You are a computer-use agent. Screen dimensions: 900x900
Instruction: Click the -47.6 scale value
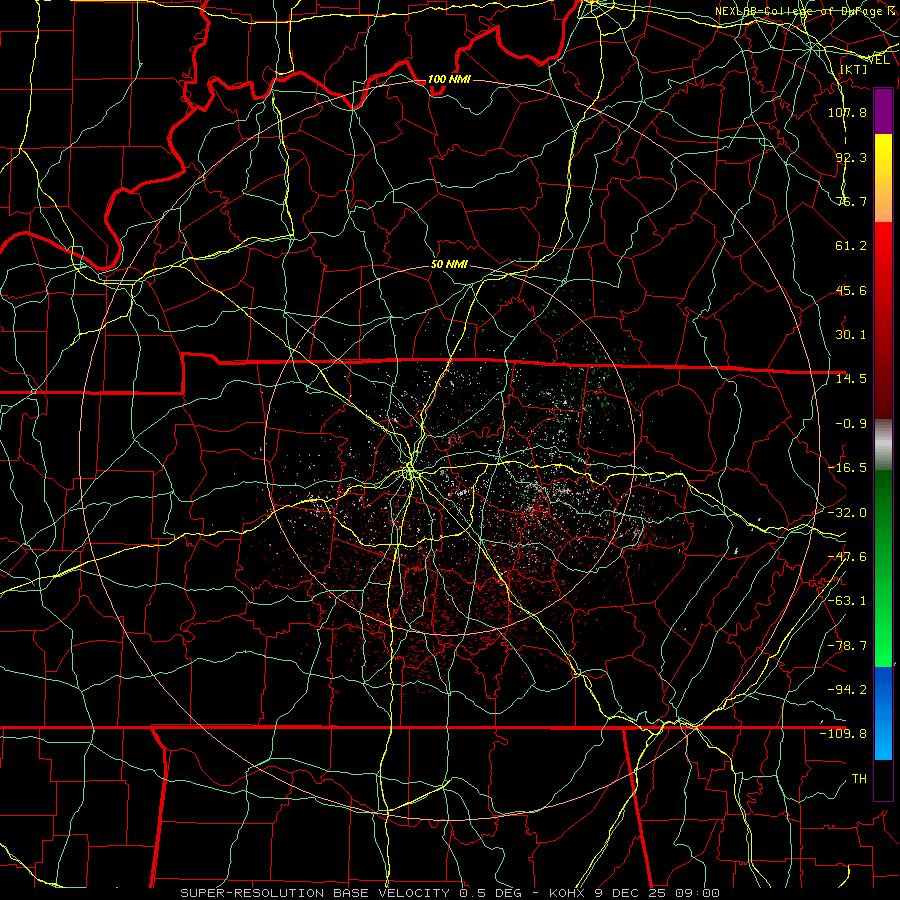[847, 557]
